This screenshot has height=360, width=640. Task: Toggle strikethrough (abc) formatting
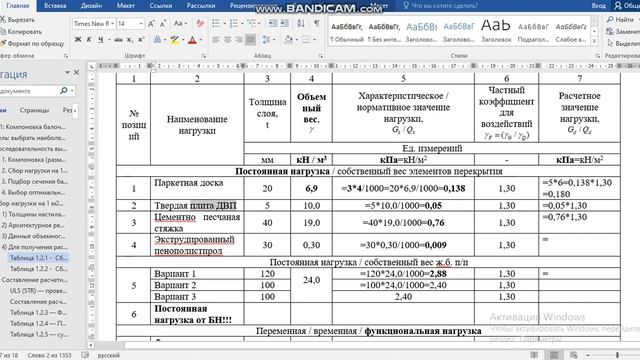(x=118, y=40)
